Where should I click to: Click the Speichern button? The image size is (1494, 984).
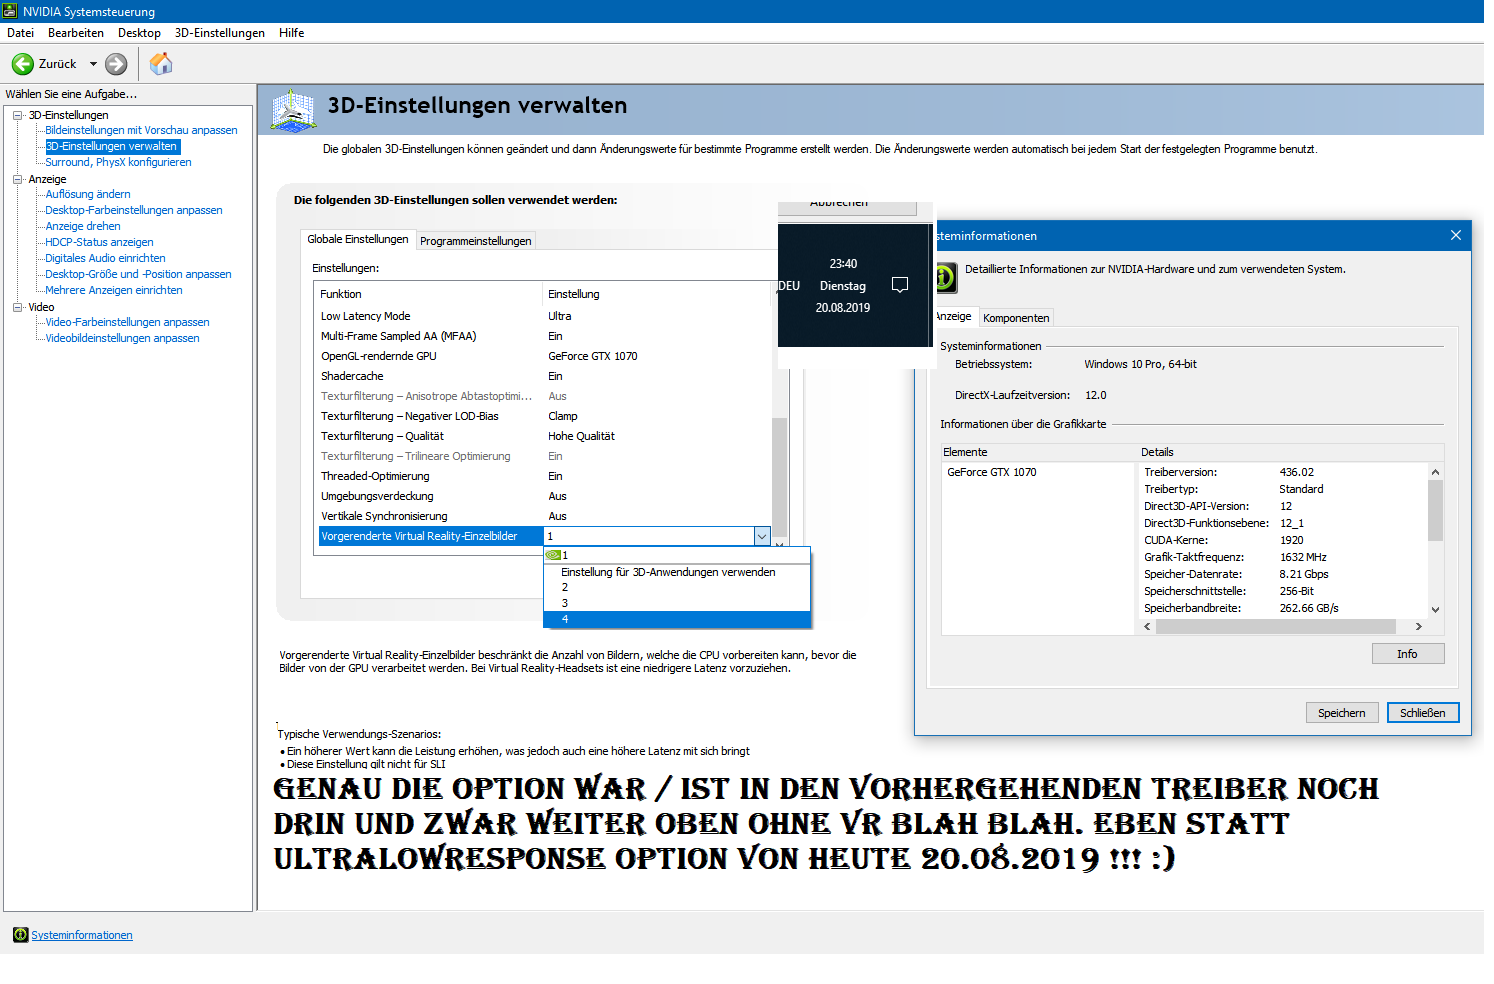point(1342,713)
